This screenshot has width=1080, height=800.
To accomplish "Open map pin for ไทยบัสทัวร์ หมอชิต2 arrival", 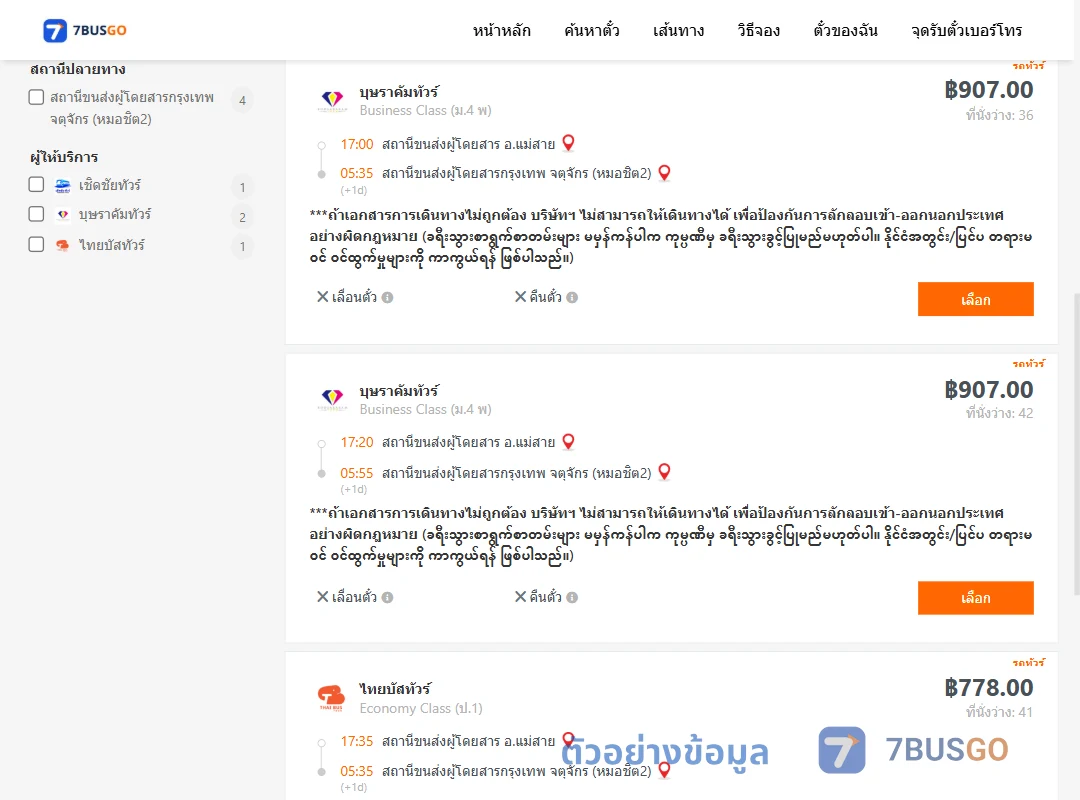I will [664, 770].
